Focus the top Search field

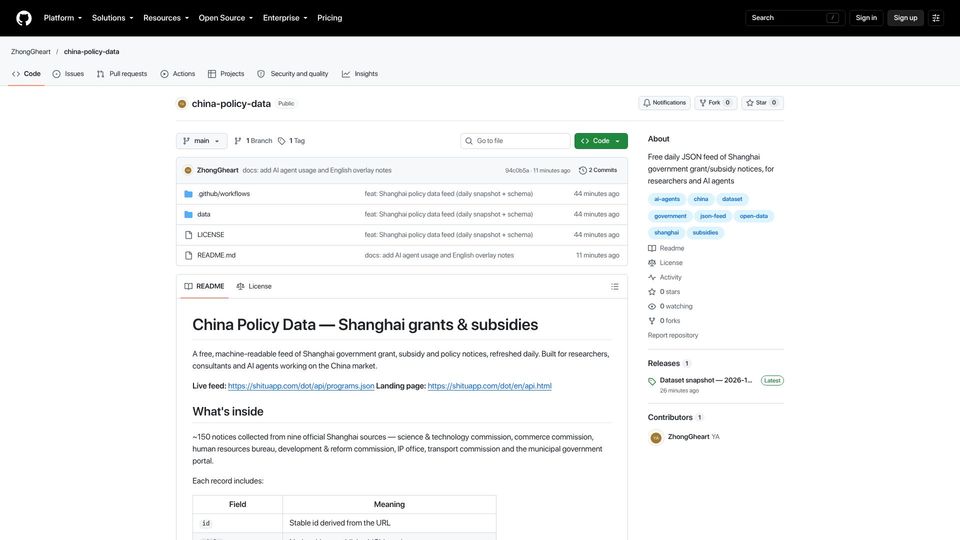pyautogui.click(x=795, y=18)
